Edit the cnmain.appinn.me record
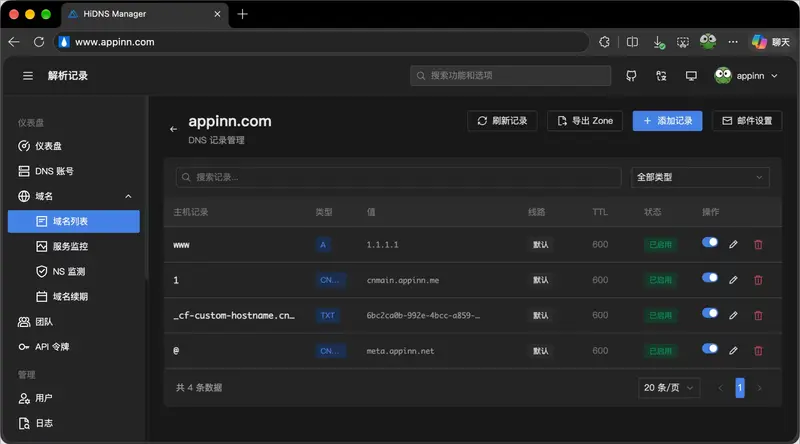The height and width of the screenshot is (444, 800). coord(733,280)
